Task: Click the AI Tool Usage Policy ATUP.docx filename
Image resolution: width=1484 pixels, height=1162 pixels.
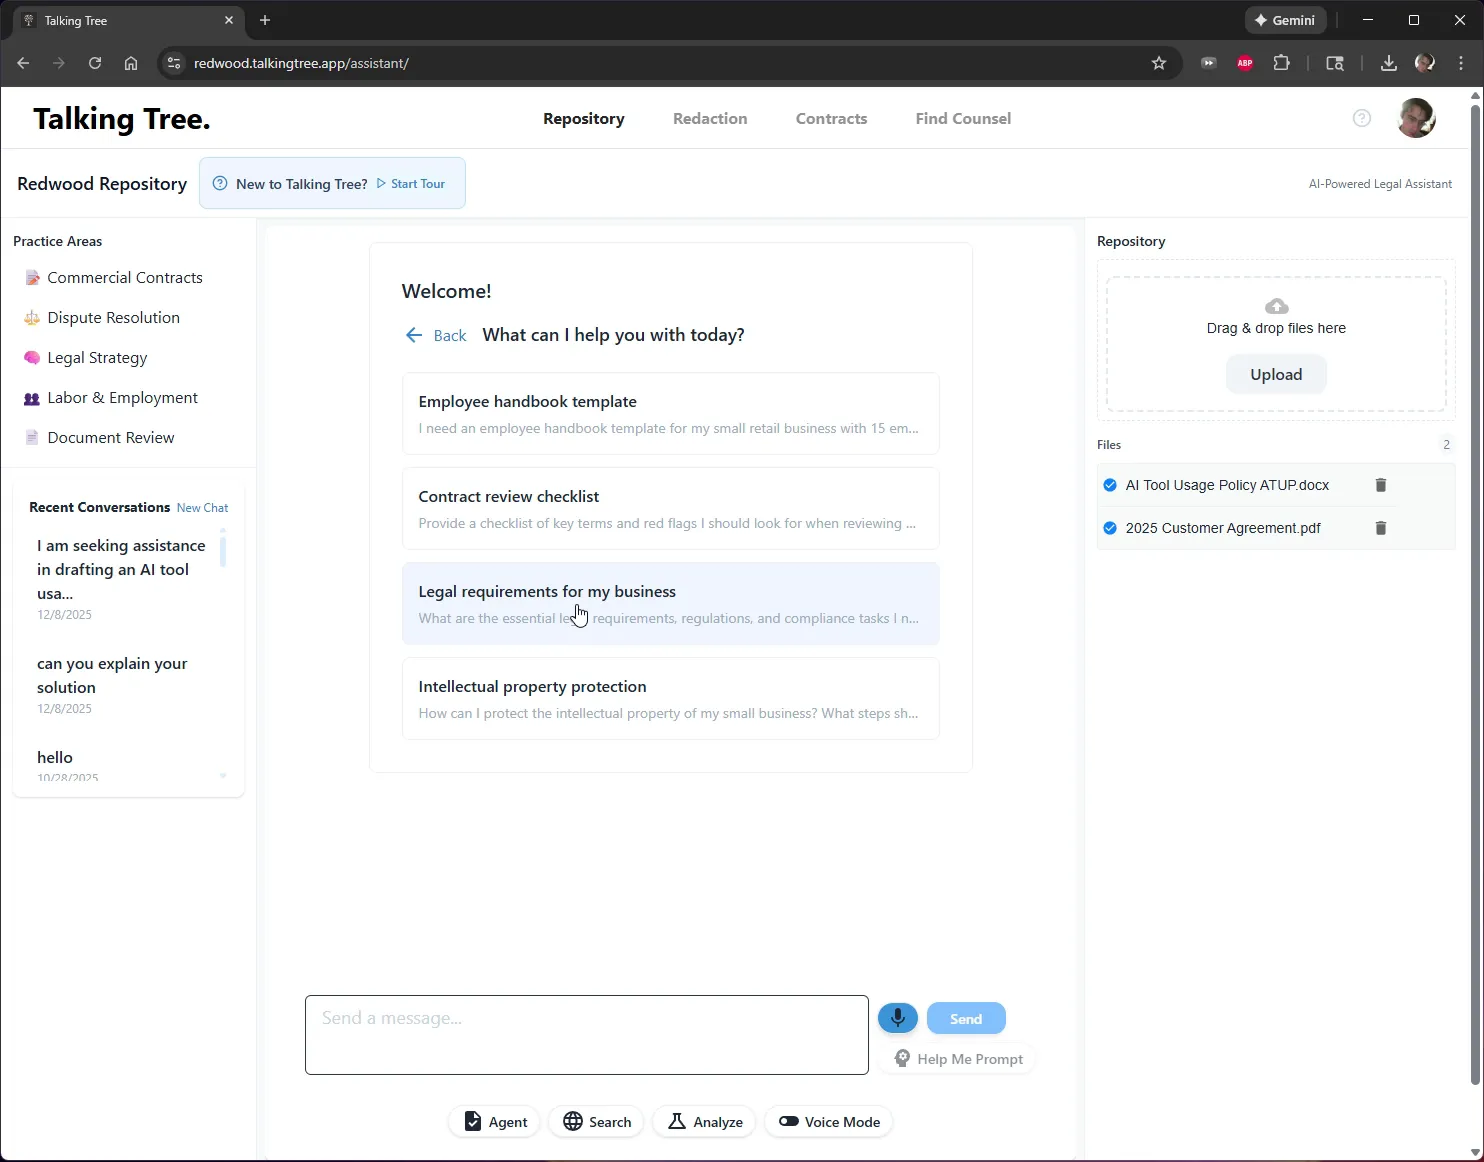Action: pyautogui.click(x=1227, y=485)
